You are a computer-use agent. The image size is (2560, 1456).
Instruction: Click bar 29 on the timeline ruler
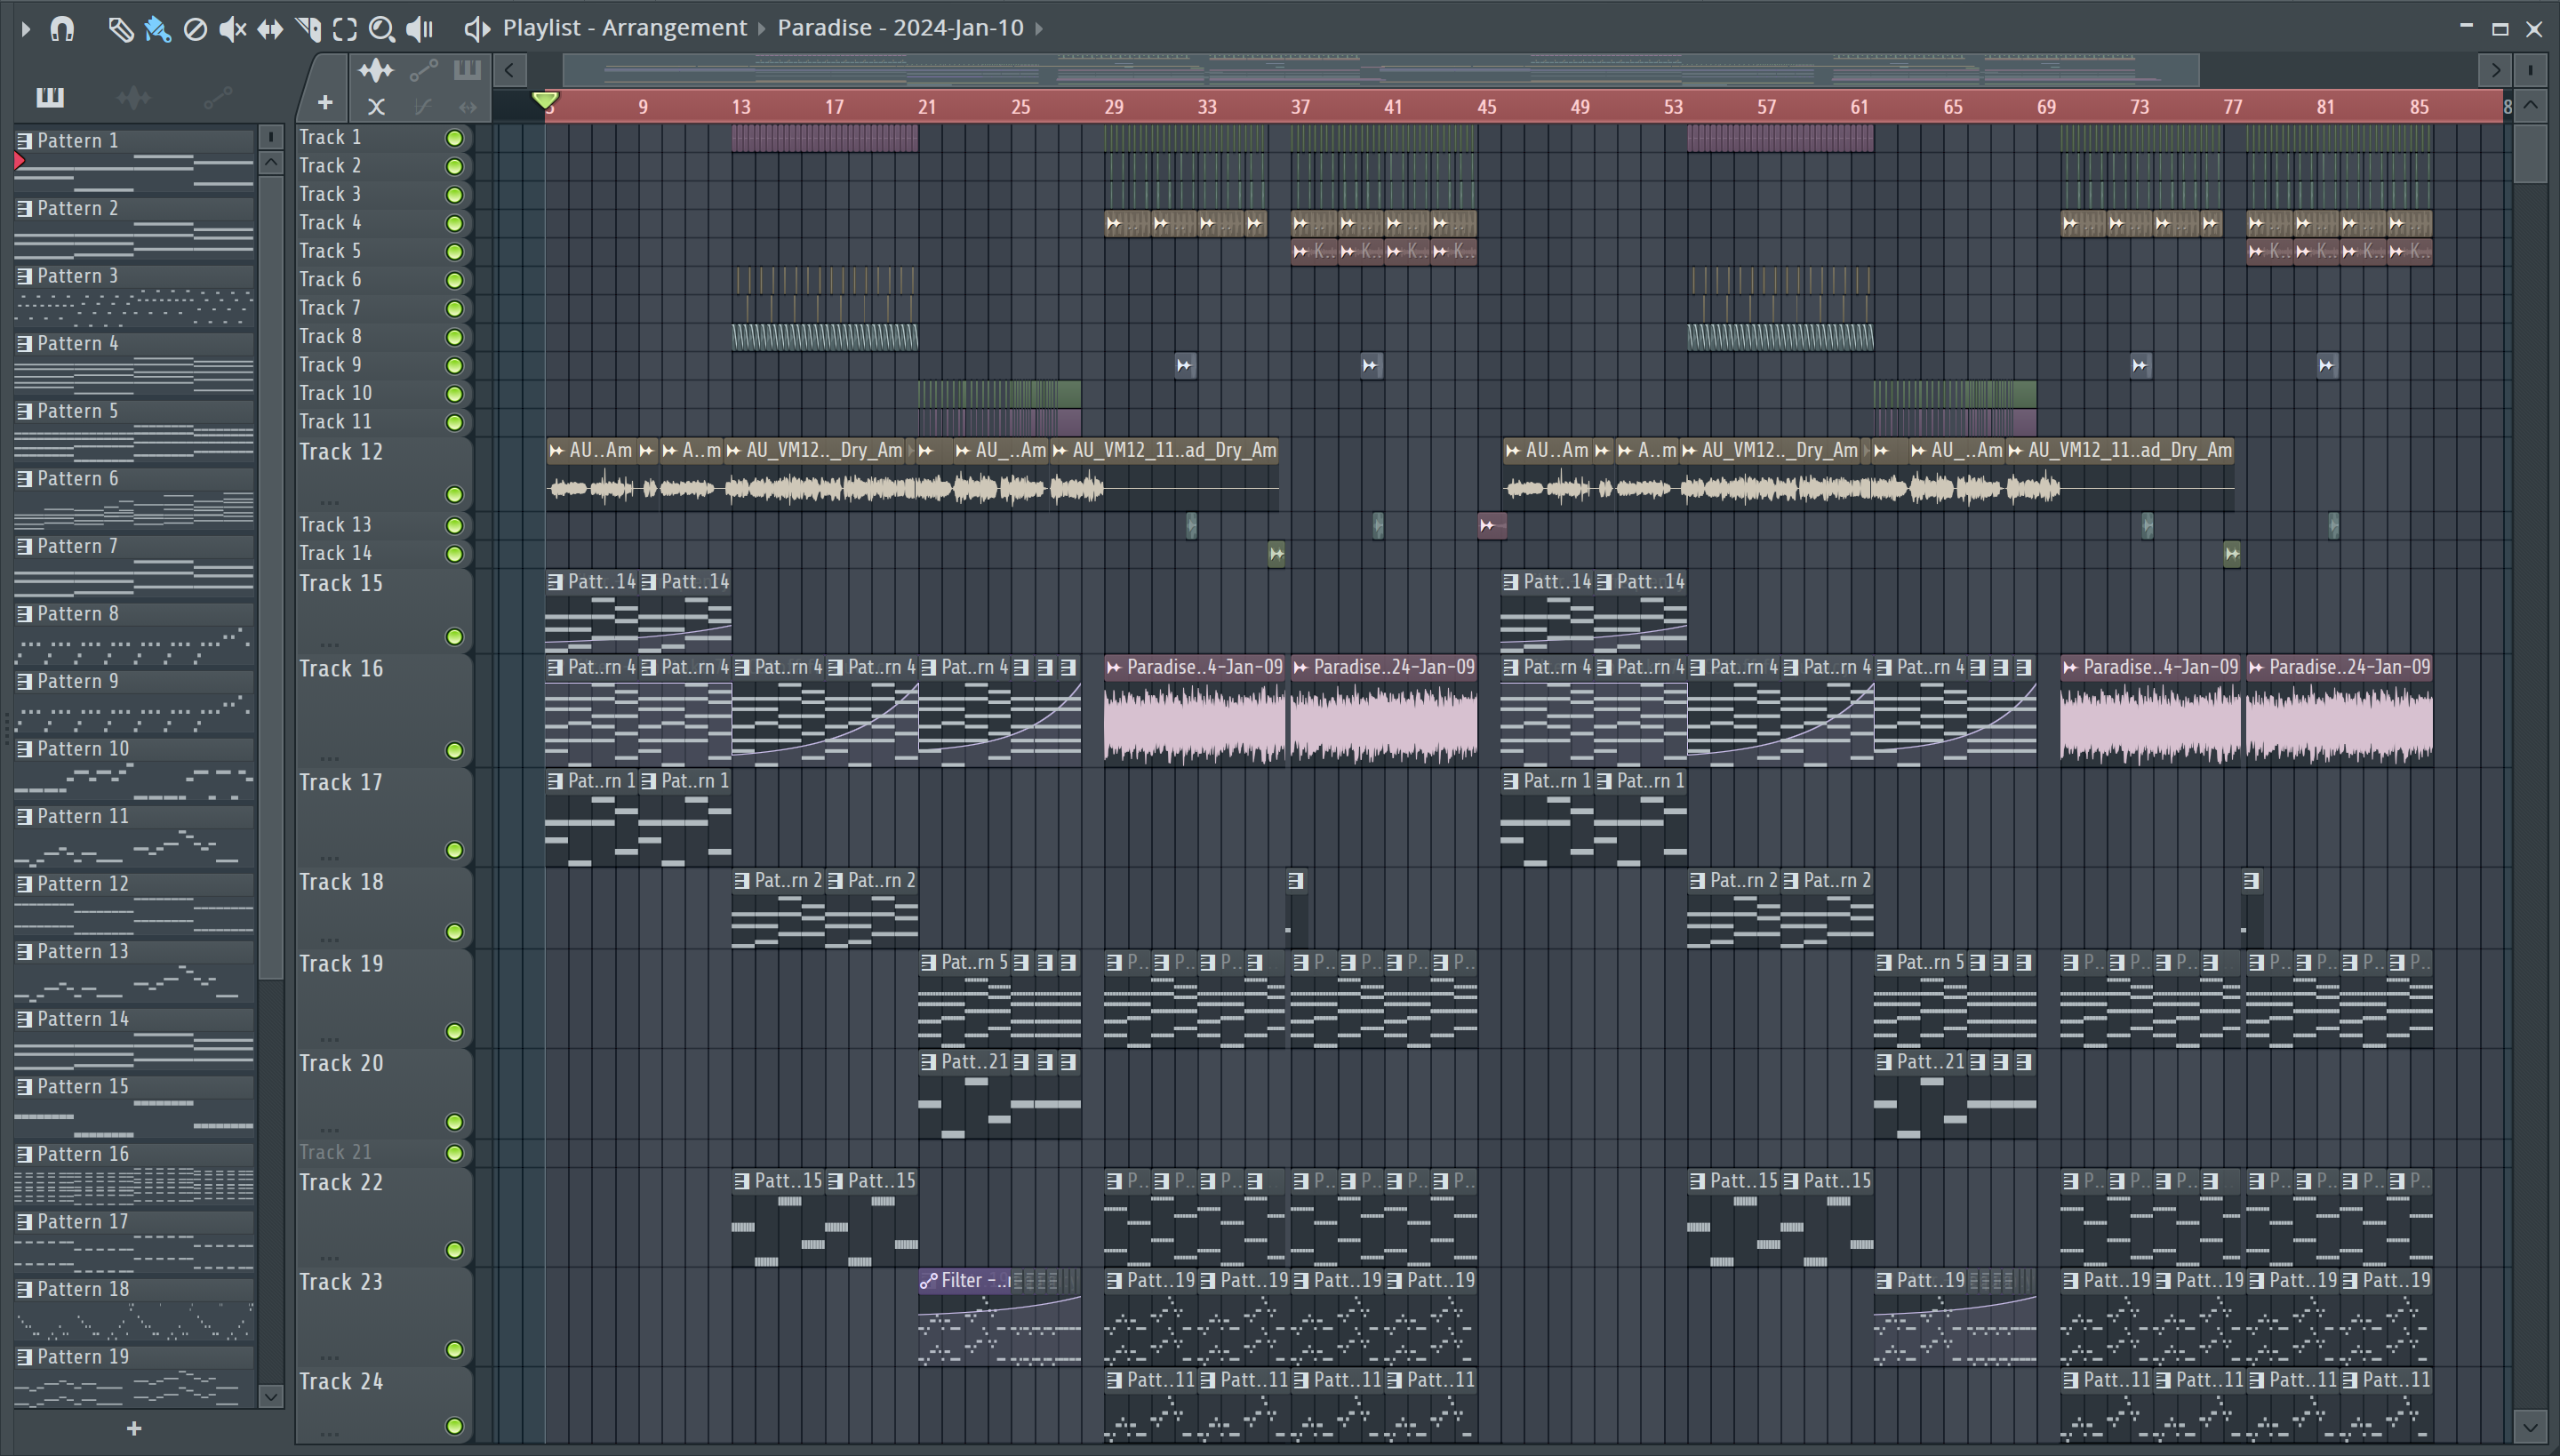point(1114,107)
